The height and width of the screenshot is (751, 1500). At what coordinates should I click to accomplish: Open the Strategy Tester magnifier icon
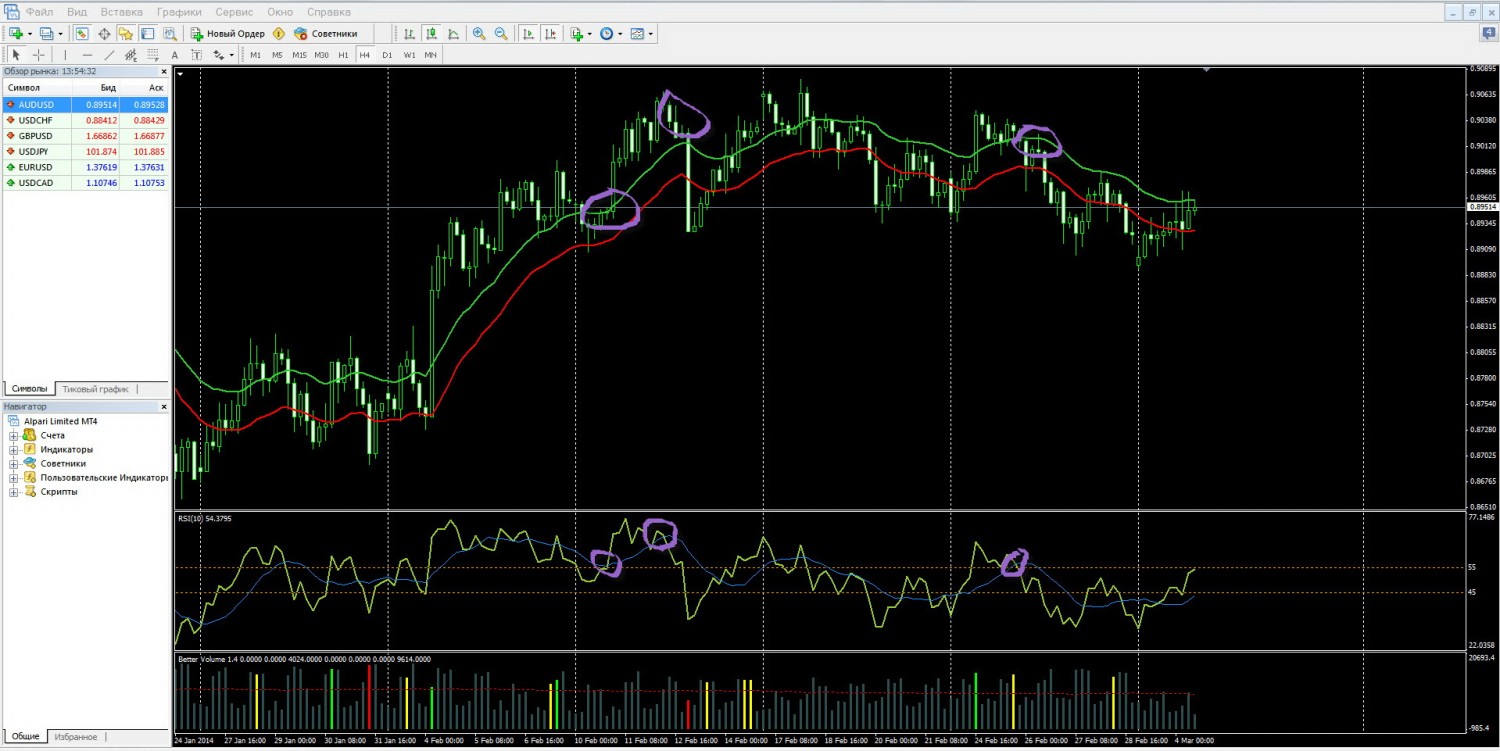coord(170,33)
